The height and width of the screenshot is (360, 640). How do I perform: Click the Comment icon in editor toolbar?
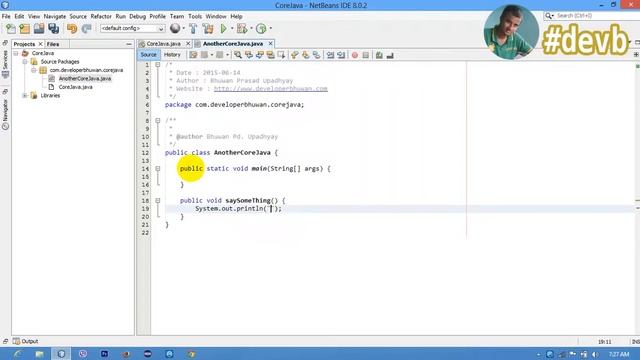tap(379, 55)
